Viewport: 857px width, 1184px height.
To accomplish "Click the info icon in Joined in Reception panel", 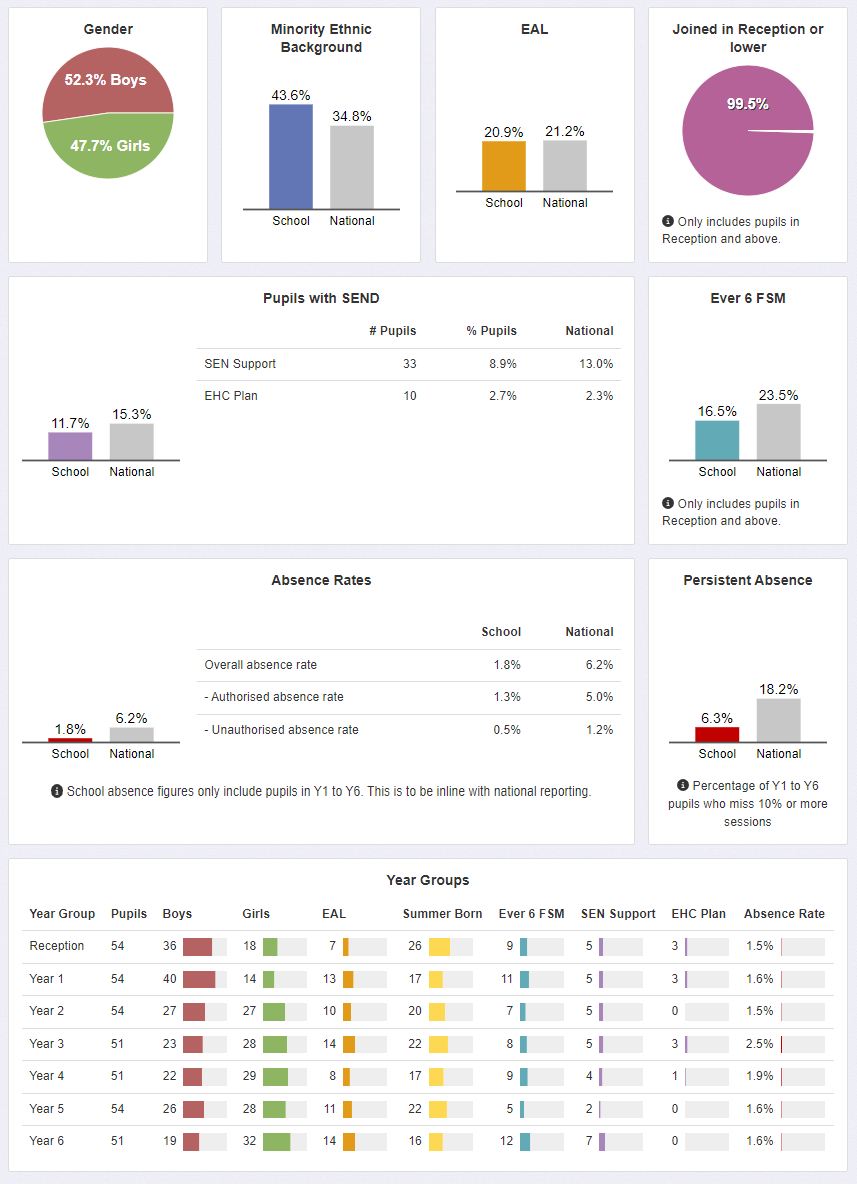I will coord(667,222).
